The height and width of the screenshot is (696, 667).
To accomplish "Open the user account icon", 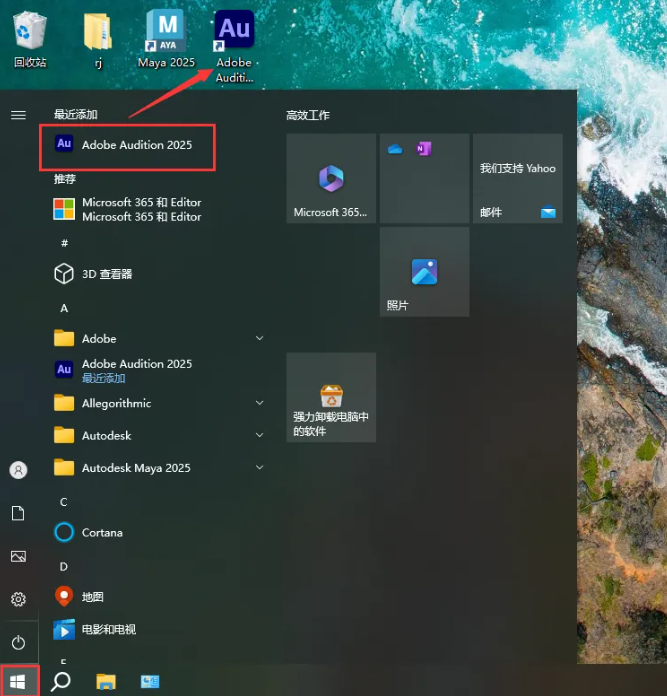I will 18,470.
